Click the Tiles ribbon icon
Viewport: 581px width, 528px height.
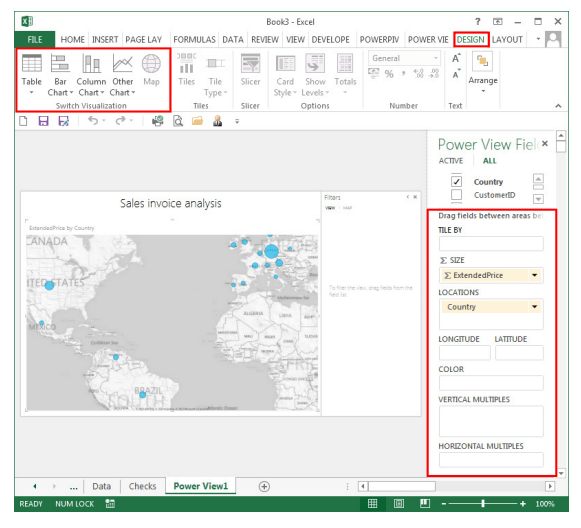point(186,70)
